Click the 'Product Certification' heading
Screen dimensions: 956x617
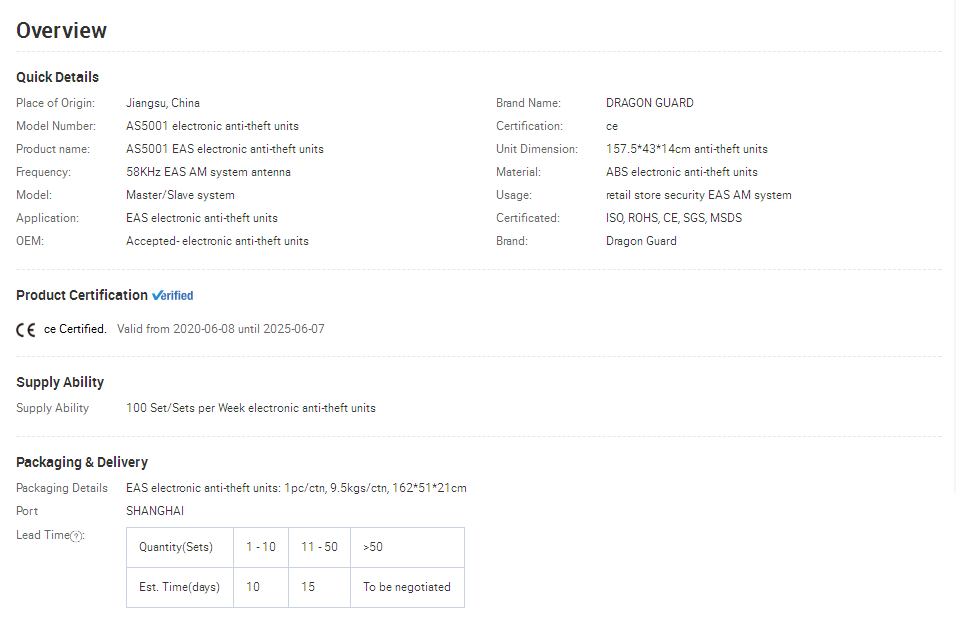[82, 296]
